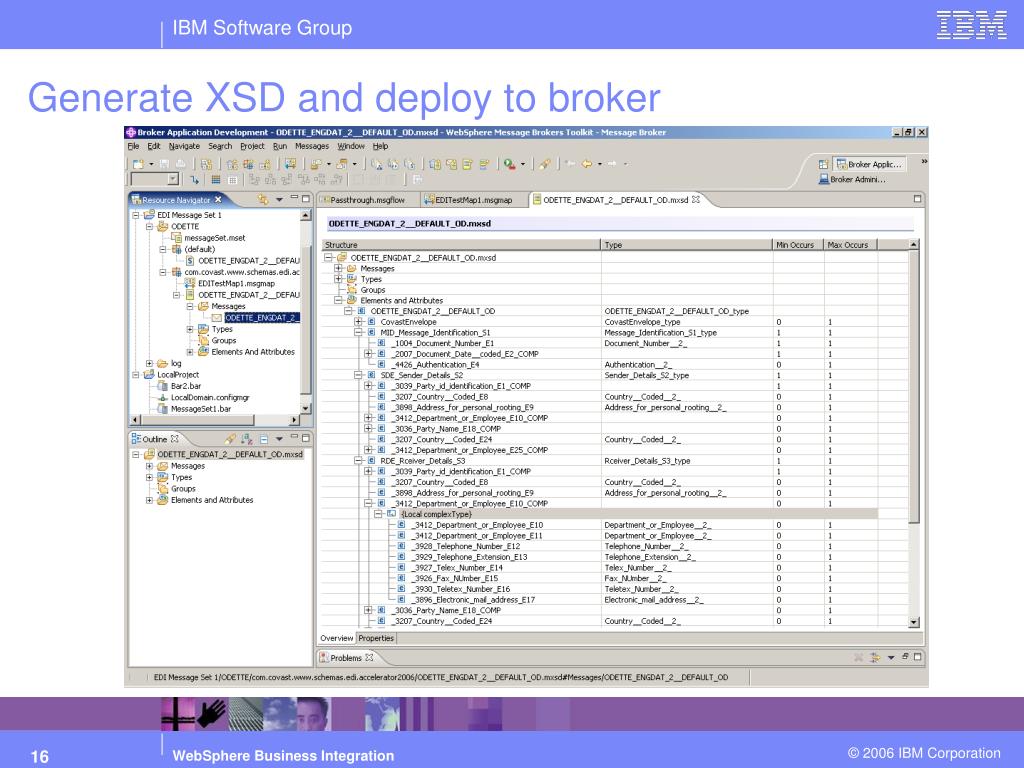Expand CovastEnvelope element in structure
This screenshot has width=1024, height=768.
coord(358,322)
